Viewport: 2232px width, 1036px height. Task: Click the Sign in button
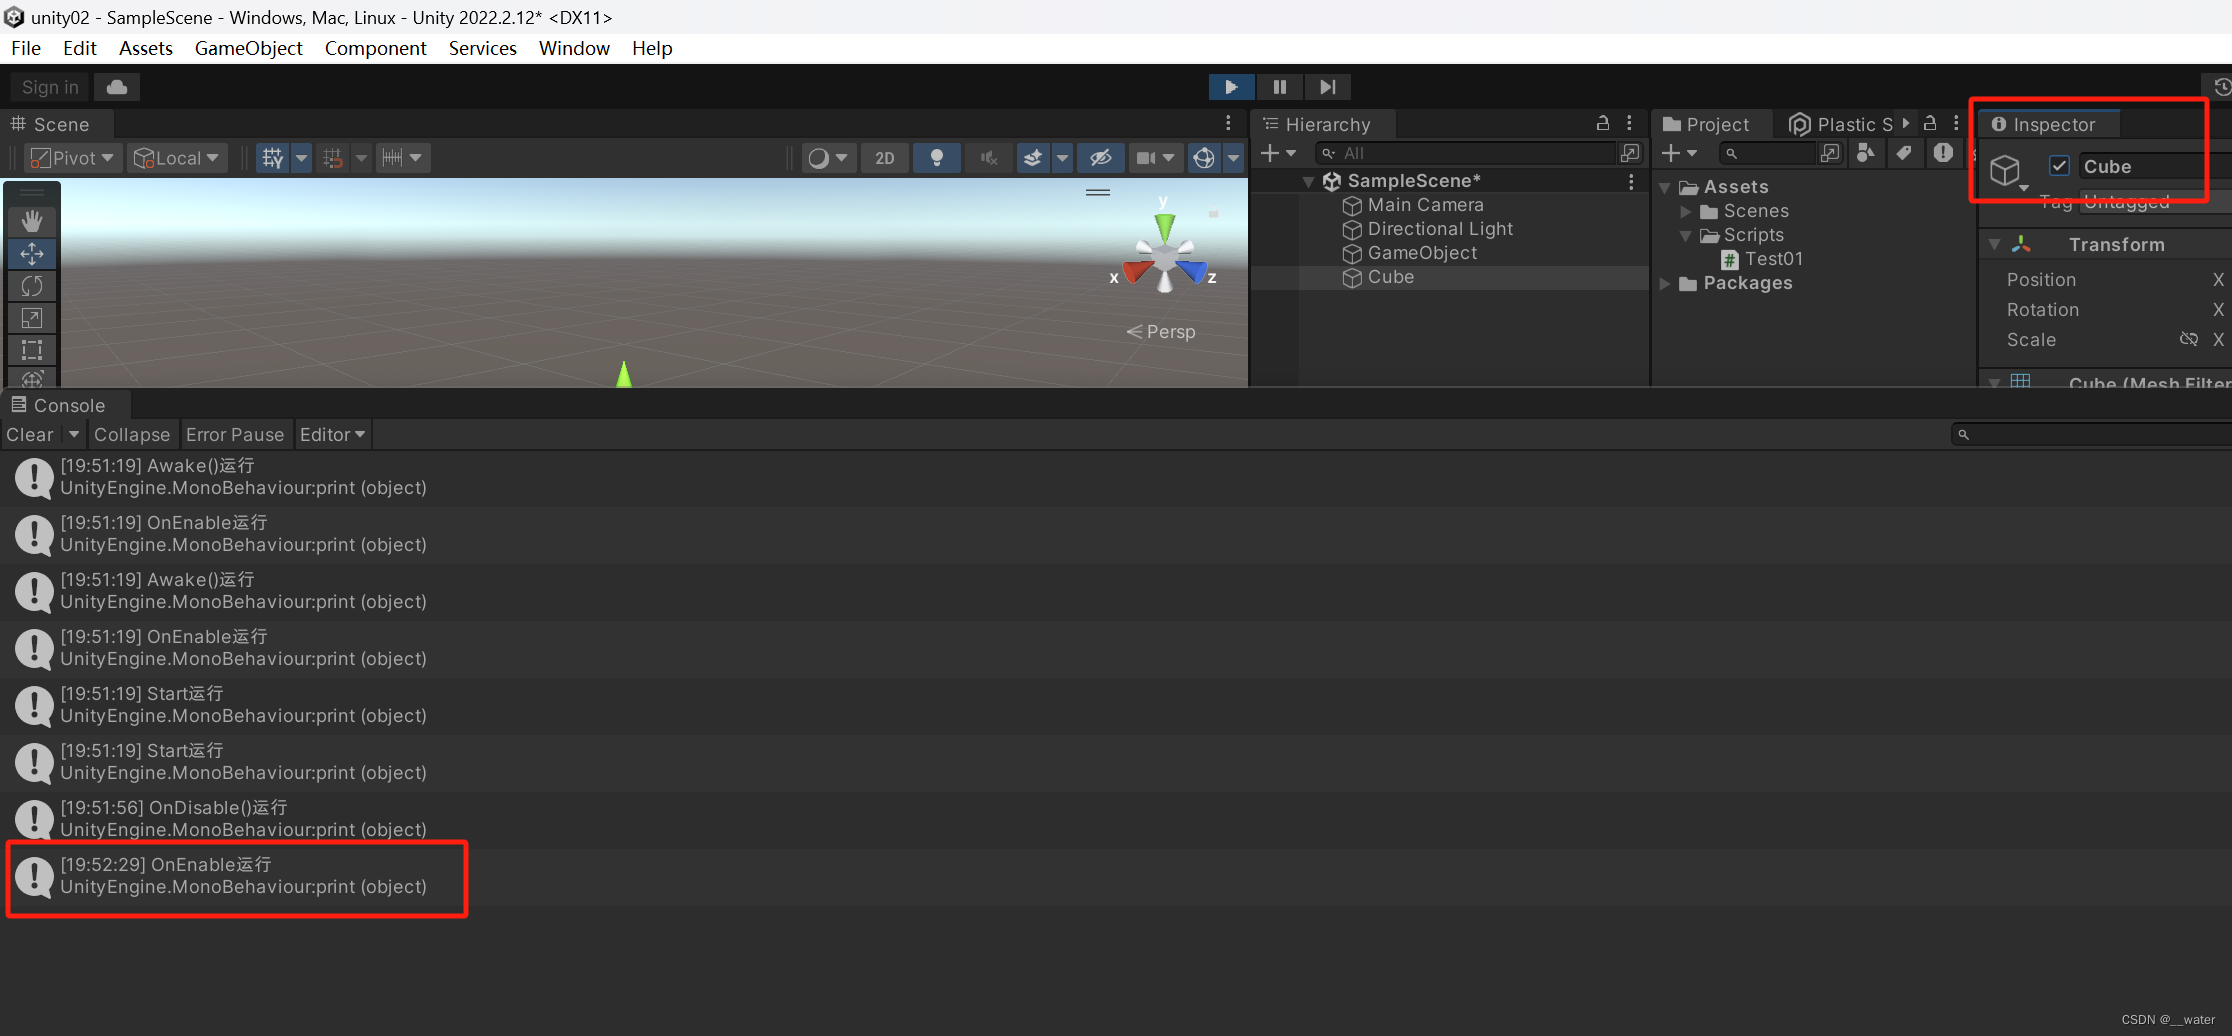48,87
